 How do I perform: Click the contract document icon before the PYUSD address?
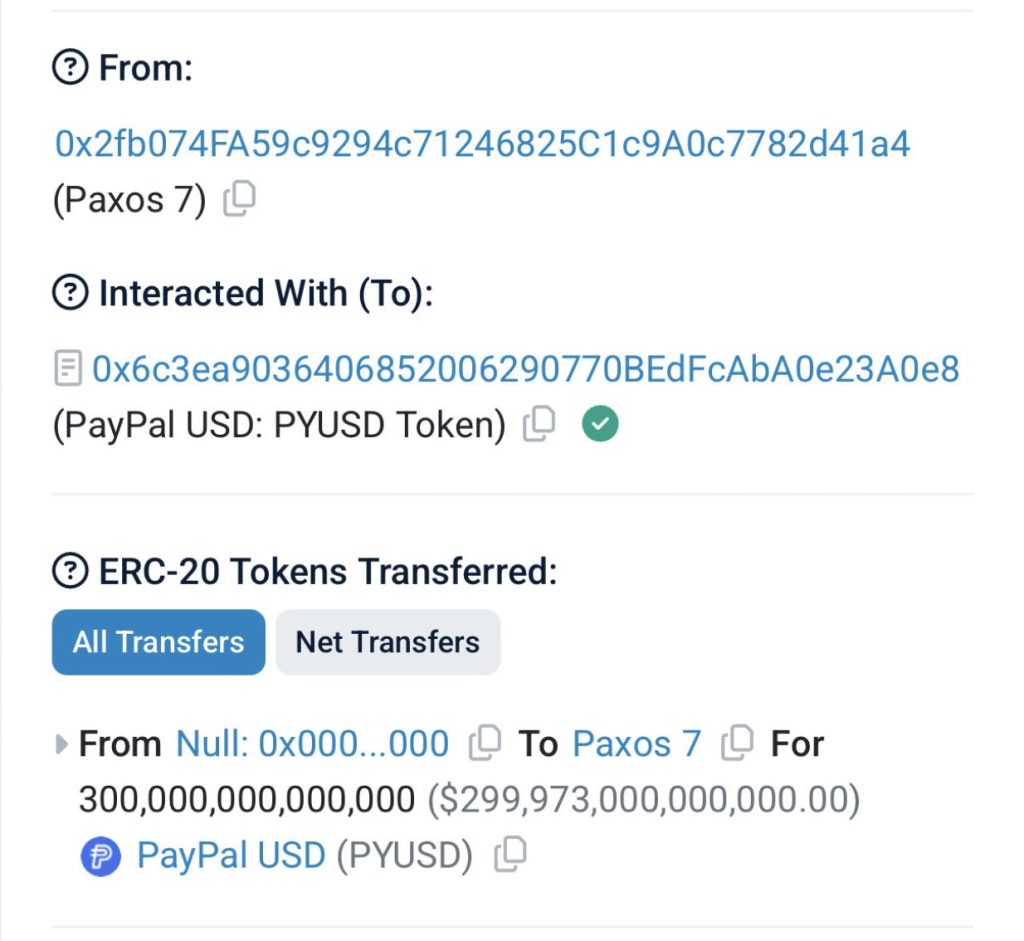[x=66, y=369]
